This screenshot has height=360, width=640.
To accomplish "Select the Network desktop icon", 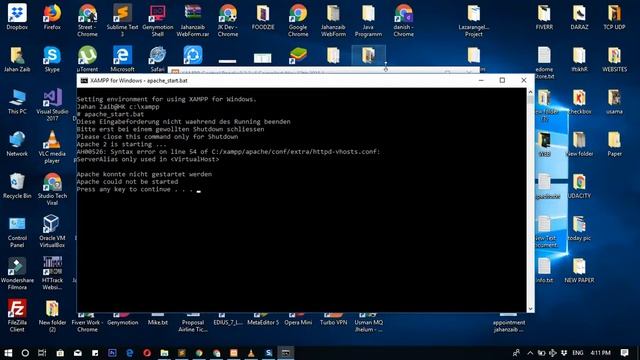I will (17, 144).
